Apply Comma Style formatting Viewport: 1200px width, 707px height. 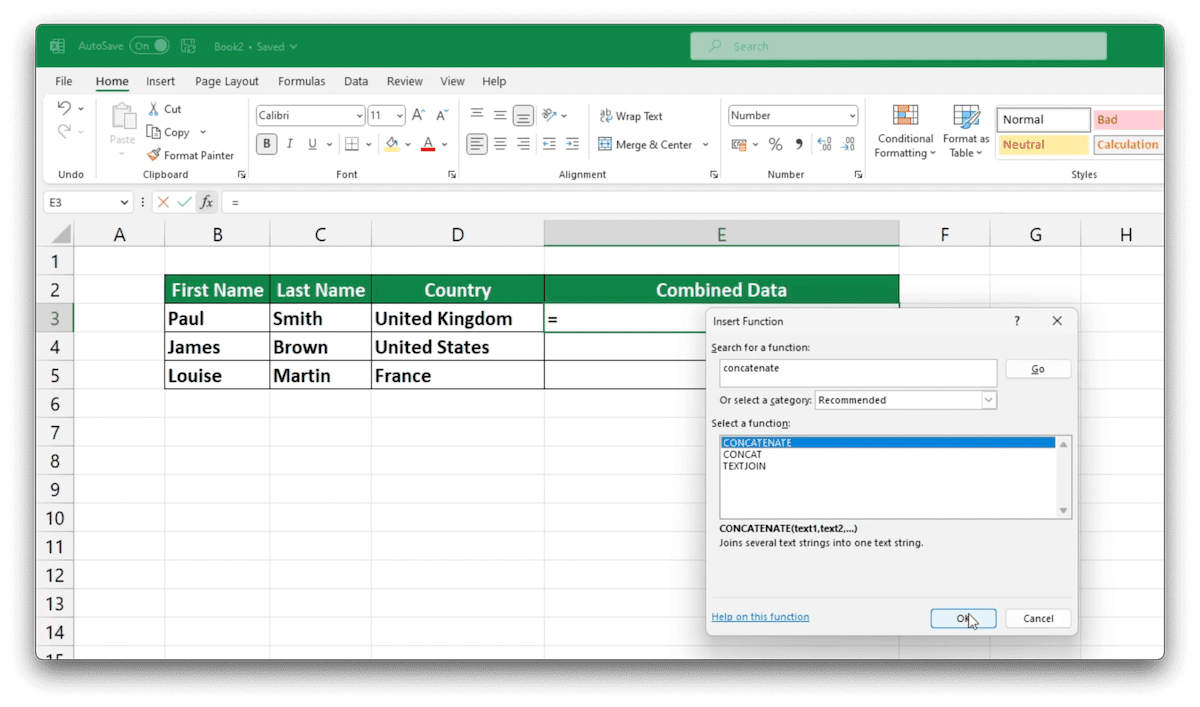(x=799, y=144)
